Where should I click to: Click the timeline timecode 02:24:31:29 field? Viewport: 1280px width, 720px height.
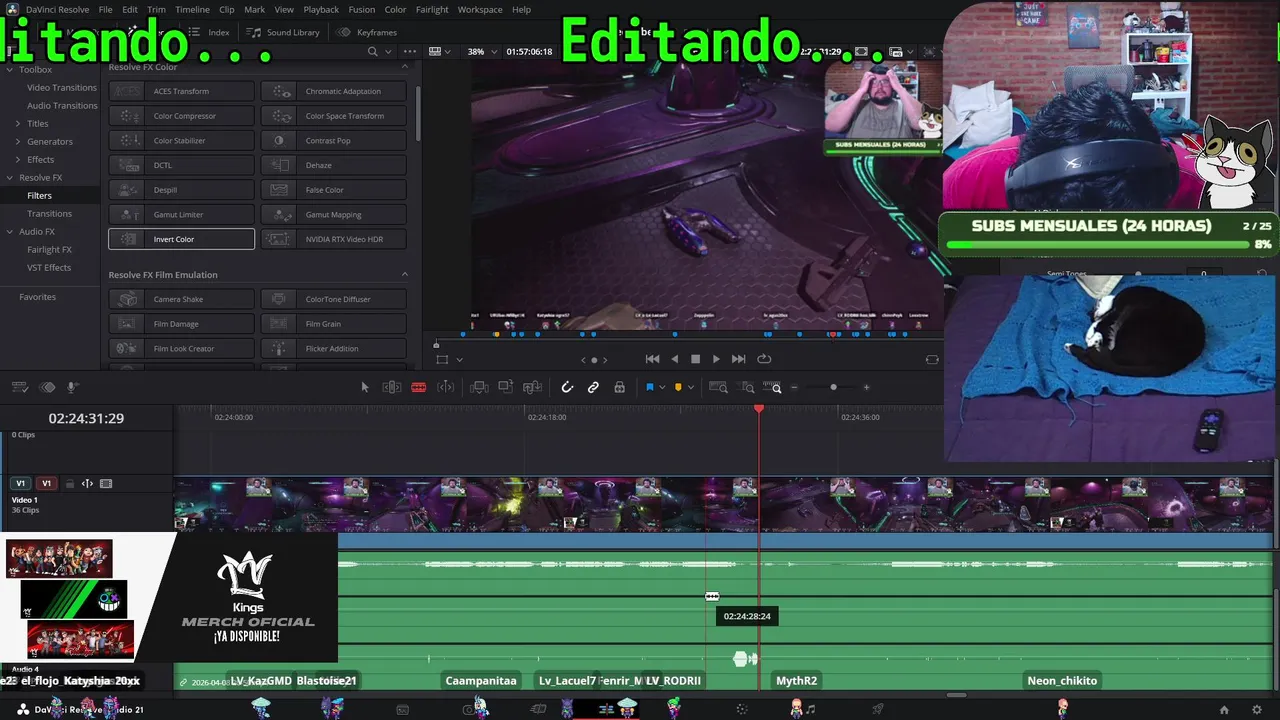click(86, 418)
